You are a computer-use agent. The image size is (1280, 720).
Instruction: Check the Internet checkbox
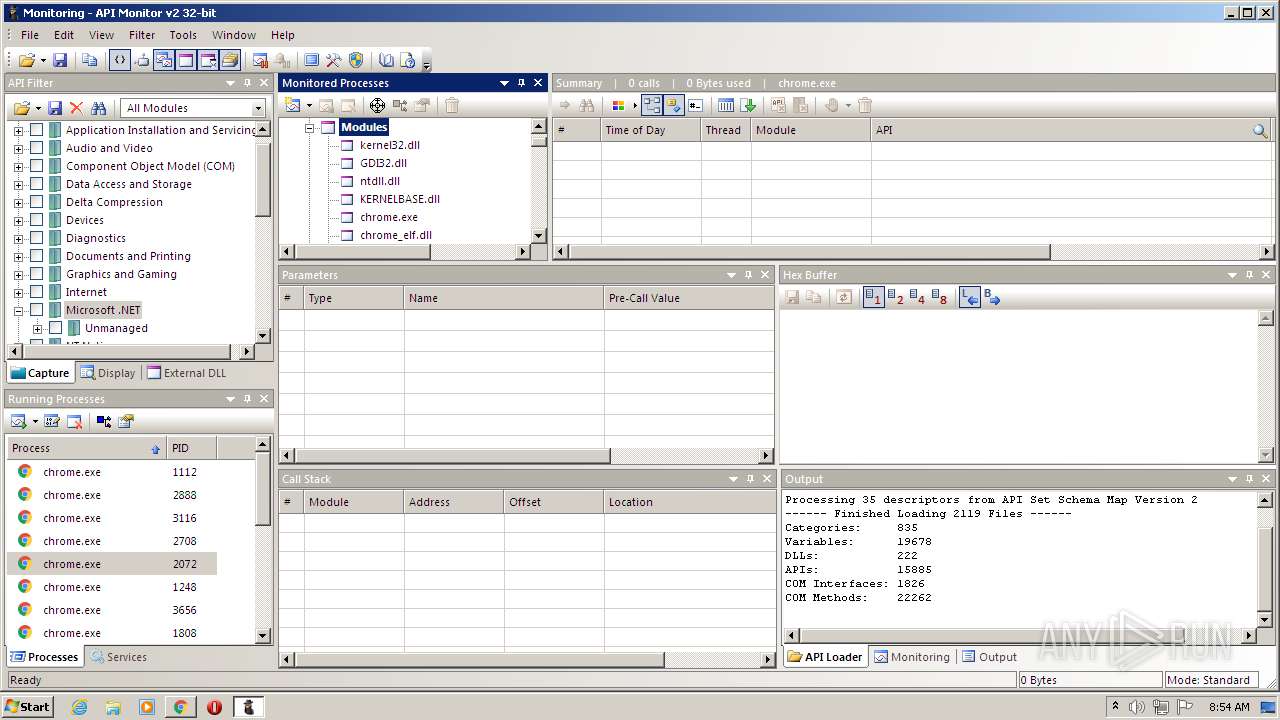37,292
